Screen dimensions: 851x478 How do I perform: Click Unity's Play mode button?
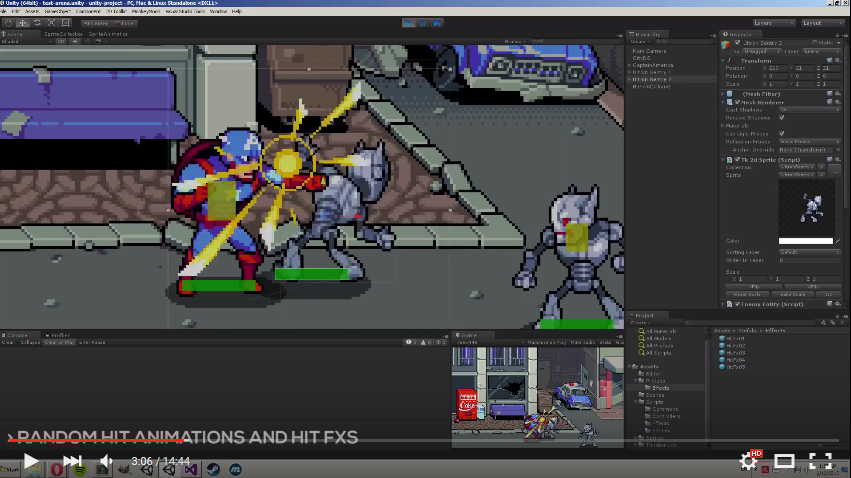point(409,23)
